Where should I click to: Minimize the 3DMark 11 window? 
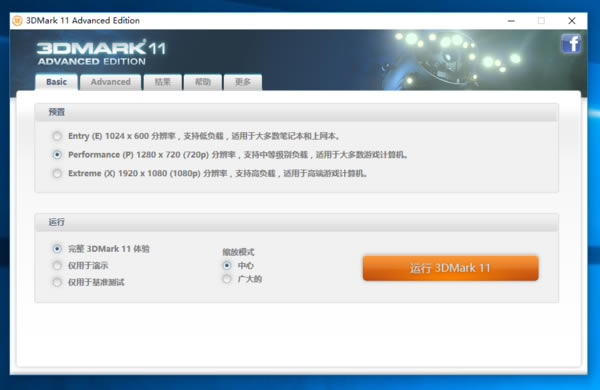[x=511, y=21]
